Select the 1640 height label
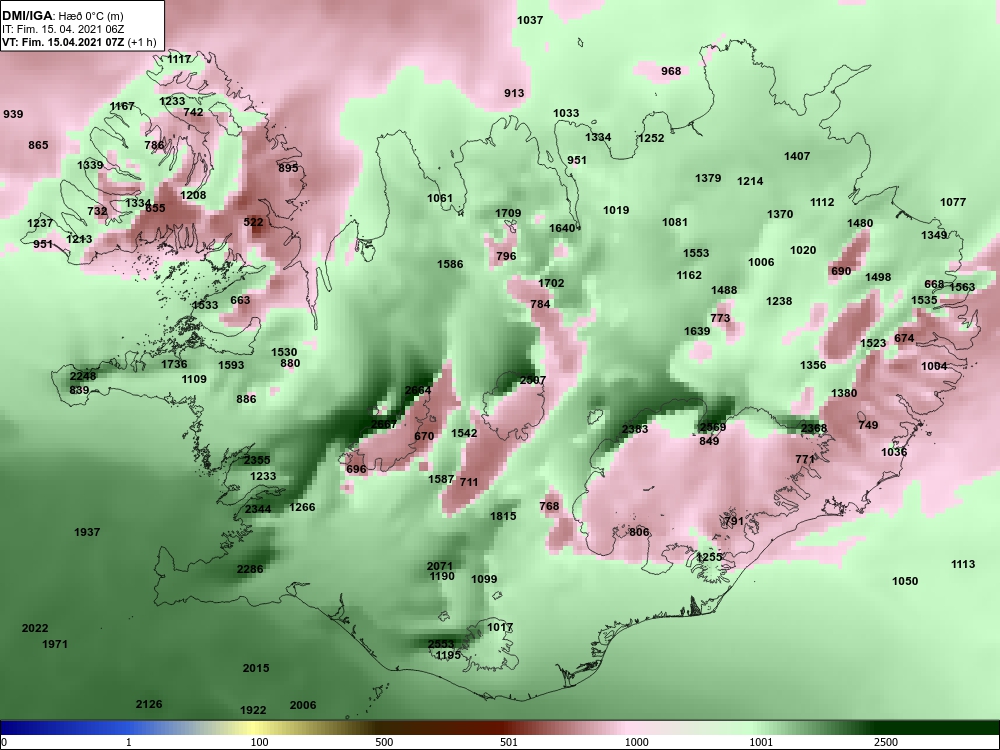1000x750 pixels. [562, 228]
